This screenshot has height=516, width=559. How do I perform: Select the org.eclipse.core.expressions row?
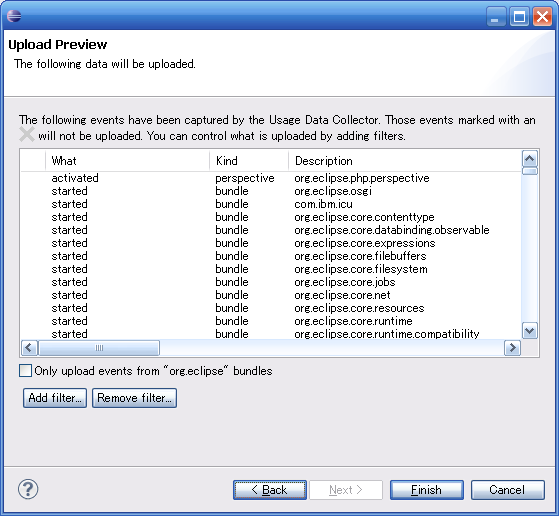click(x=271, y=243)
